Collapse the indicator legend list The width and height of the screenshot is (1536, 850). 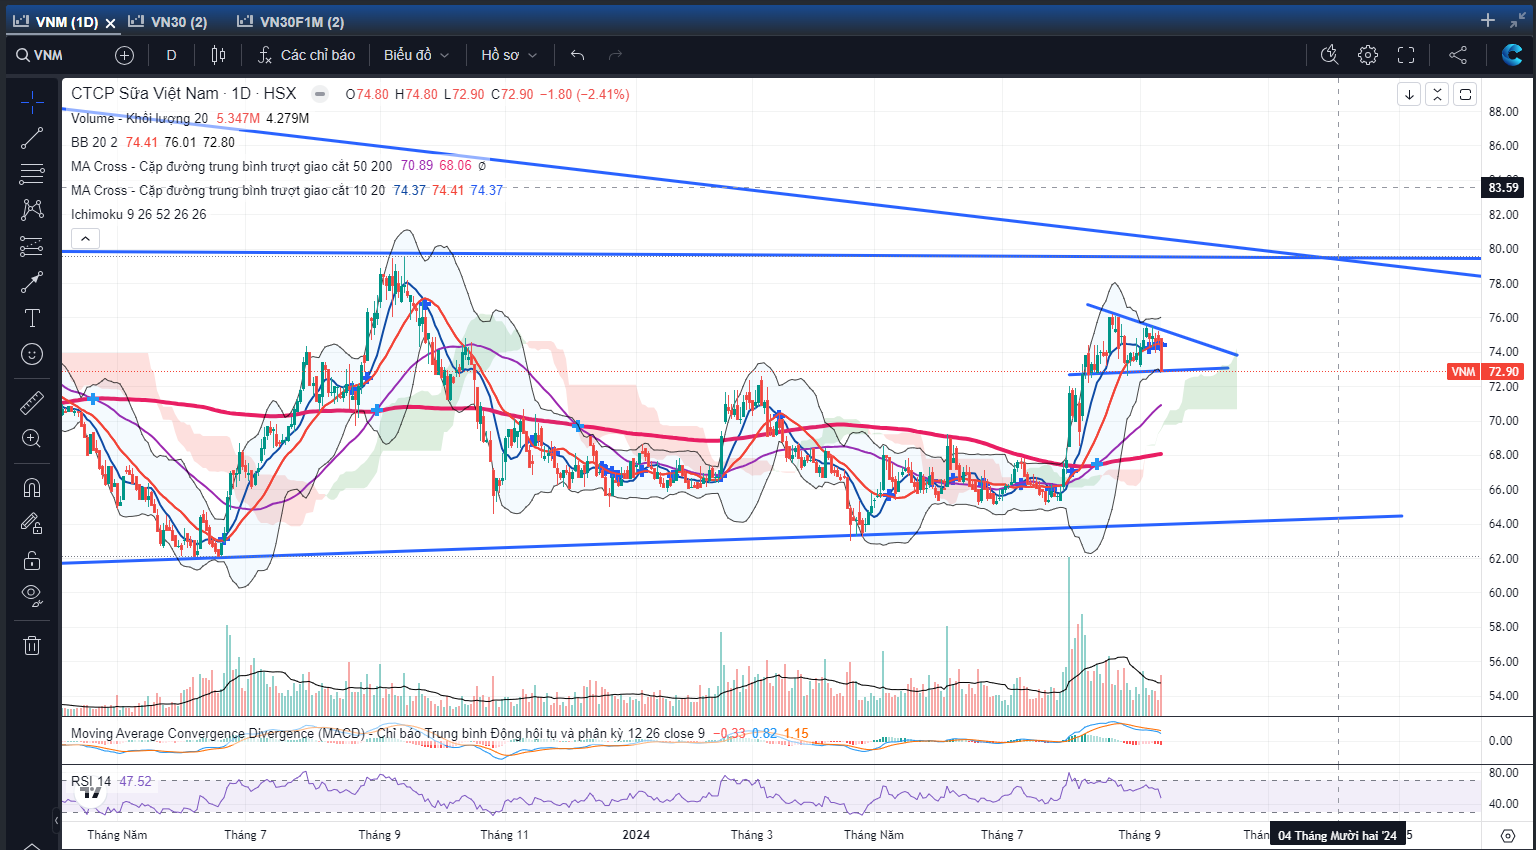pos(86,238)
